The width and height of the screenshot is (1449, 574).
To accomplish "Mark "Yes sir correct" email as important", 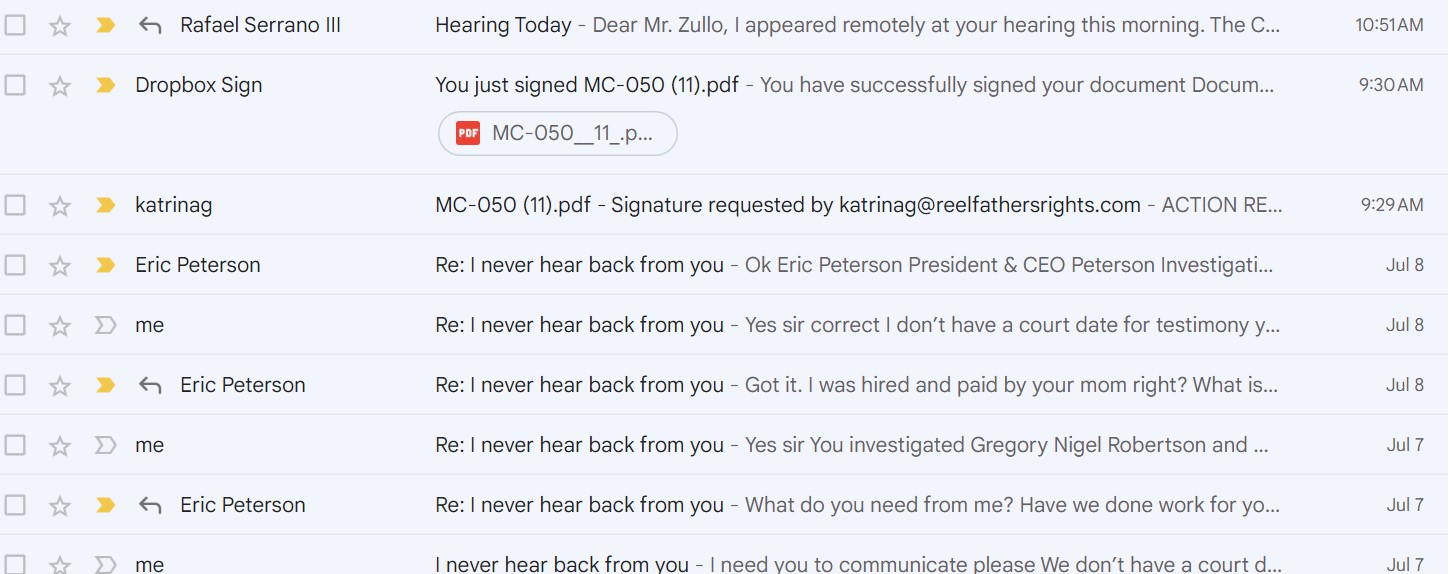I will (105, 326).
